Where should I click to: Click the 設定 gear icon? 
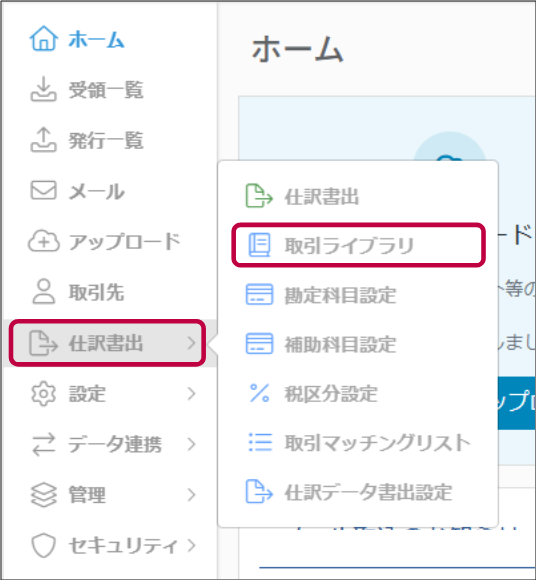tap(44, 394)
